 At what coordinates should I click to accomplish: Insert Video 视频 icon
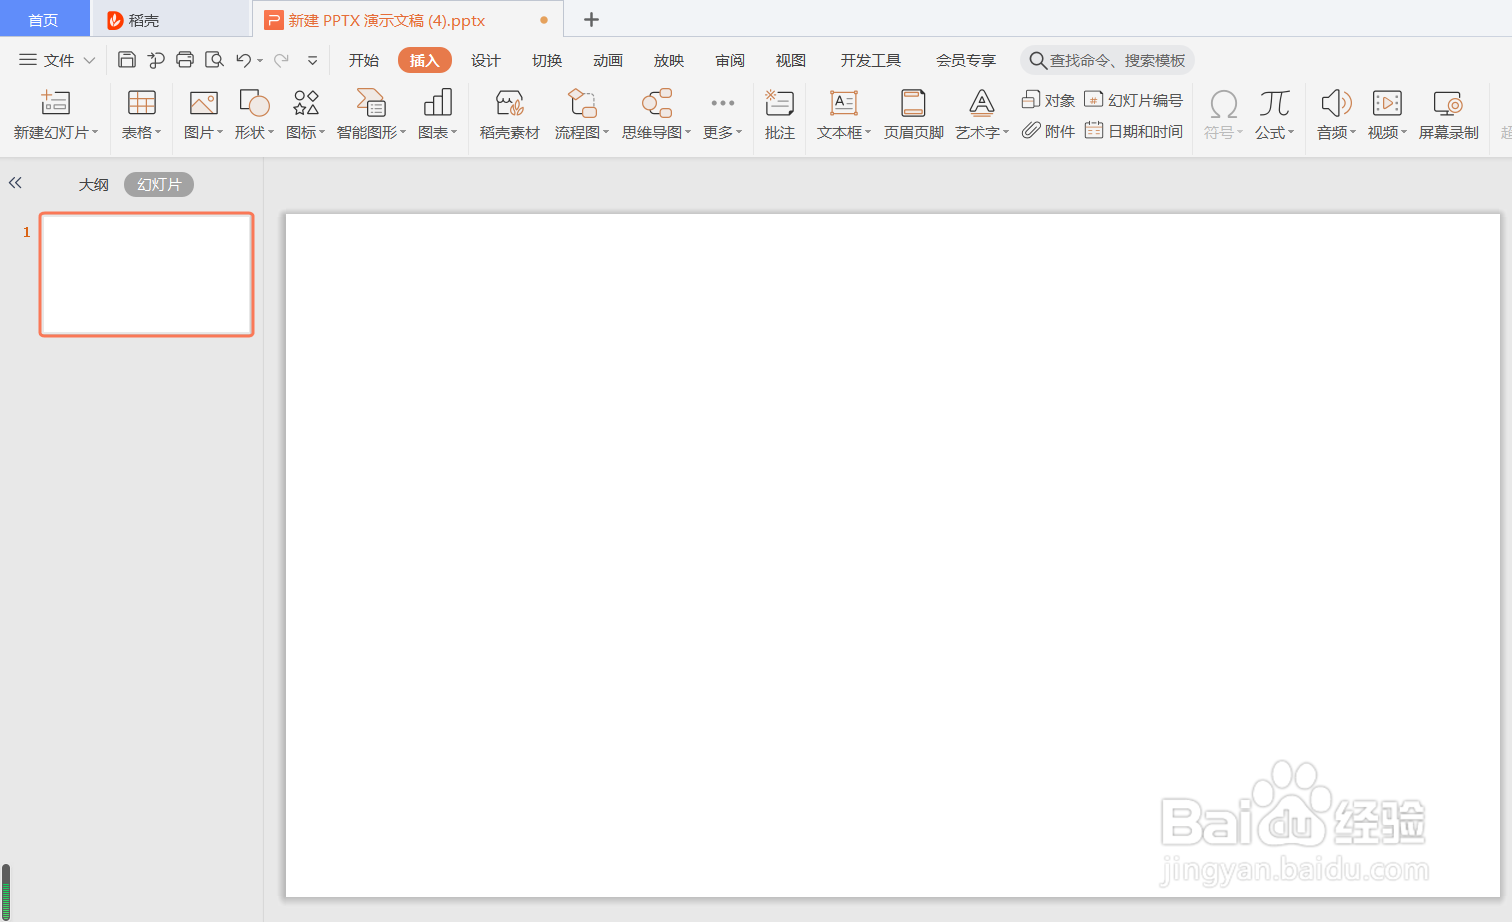coord(1387,103)
